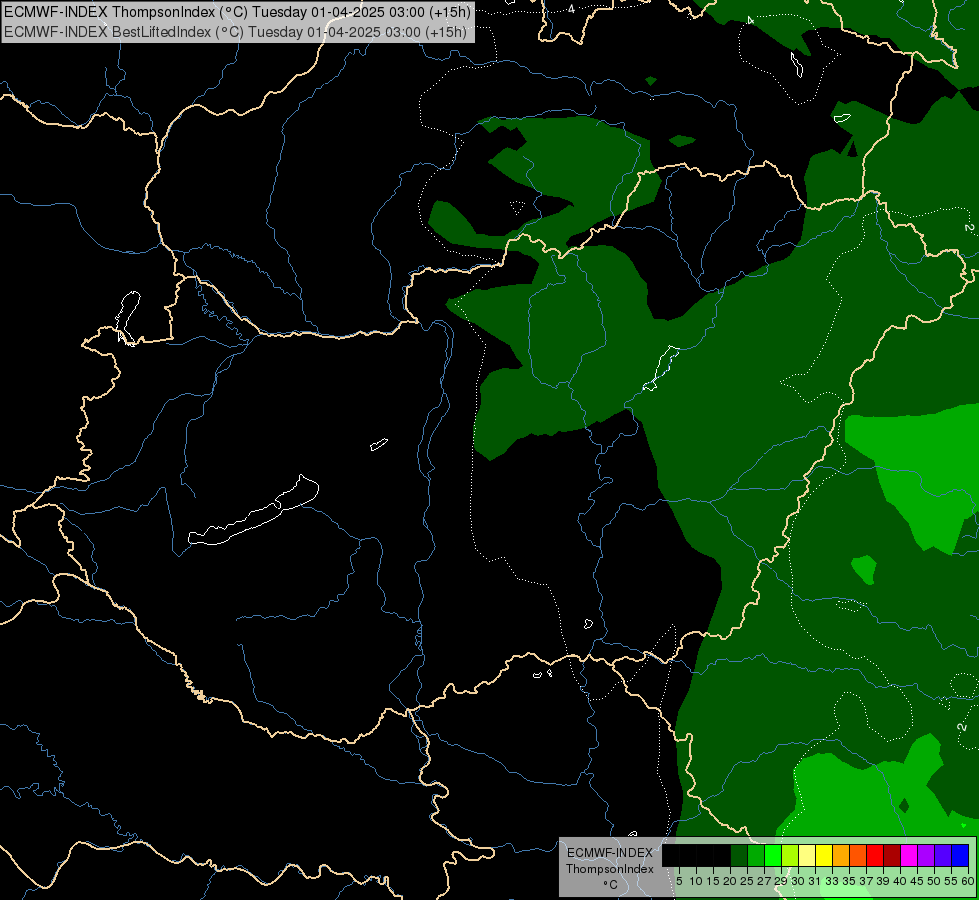Click the legend's ThompsonIndex label
This screenshot has width=979, height=900.
(609, 869)
